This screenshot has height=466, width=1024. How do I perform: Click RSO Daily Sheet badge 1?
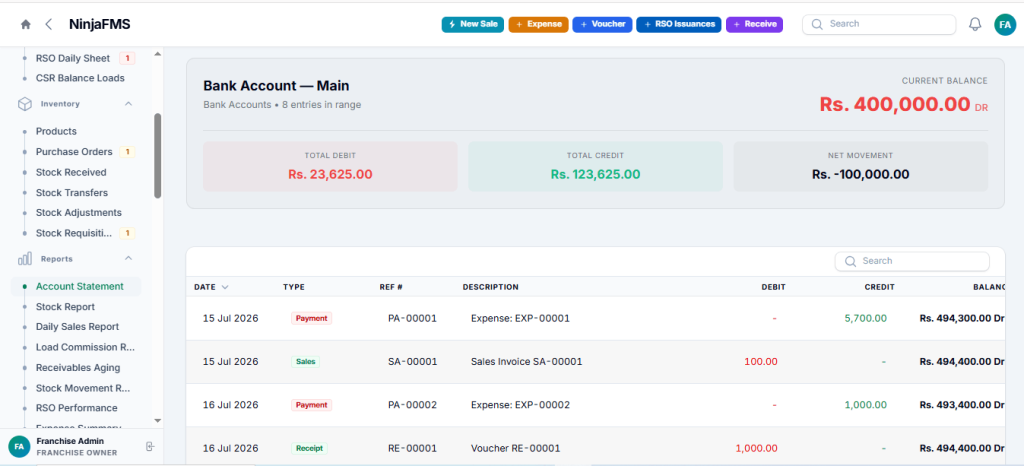coord(127,58)
